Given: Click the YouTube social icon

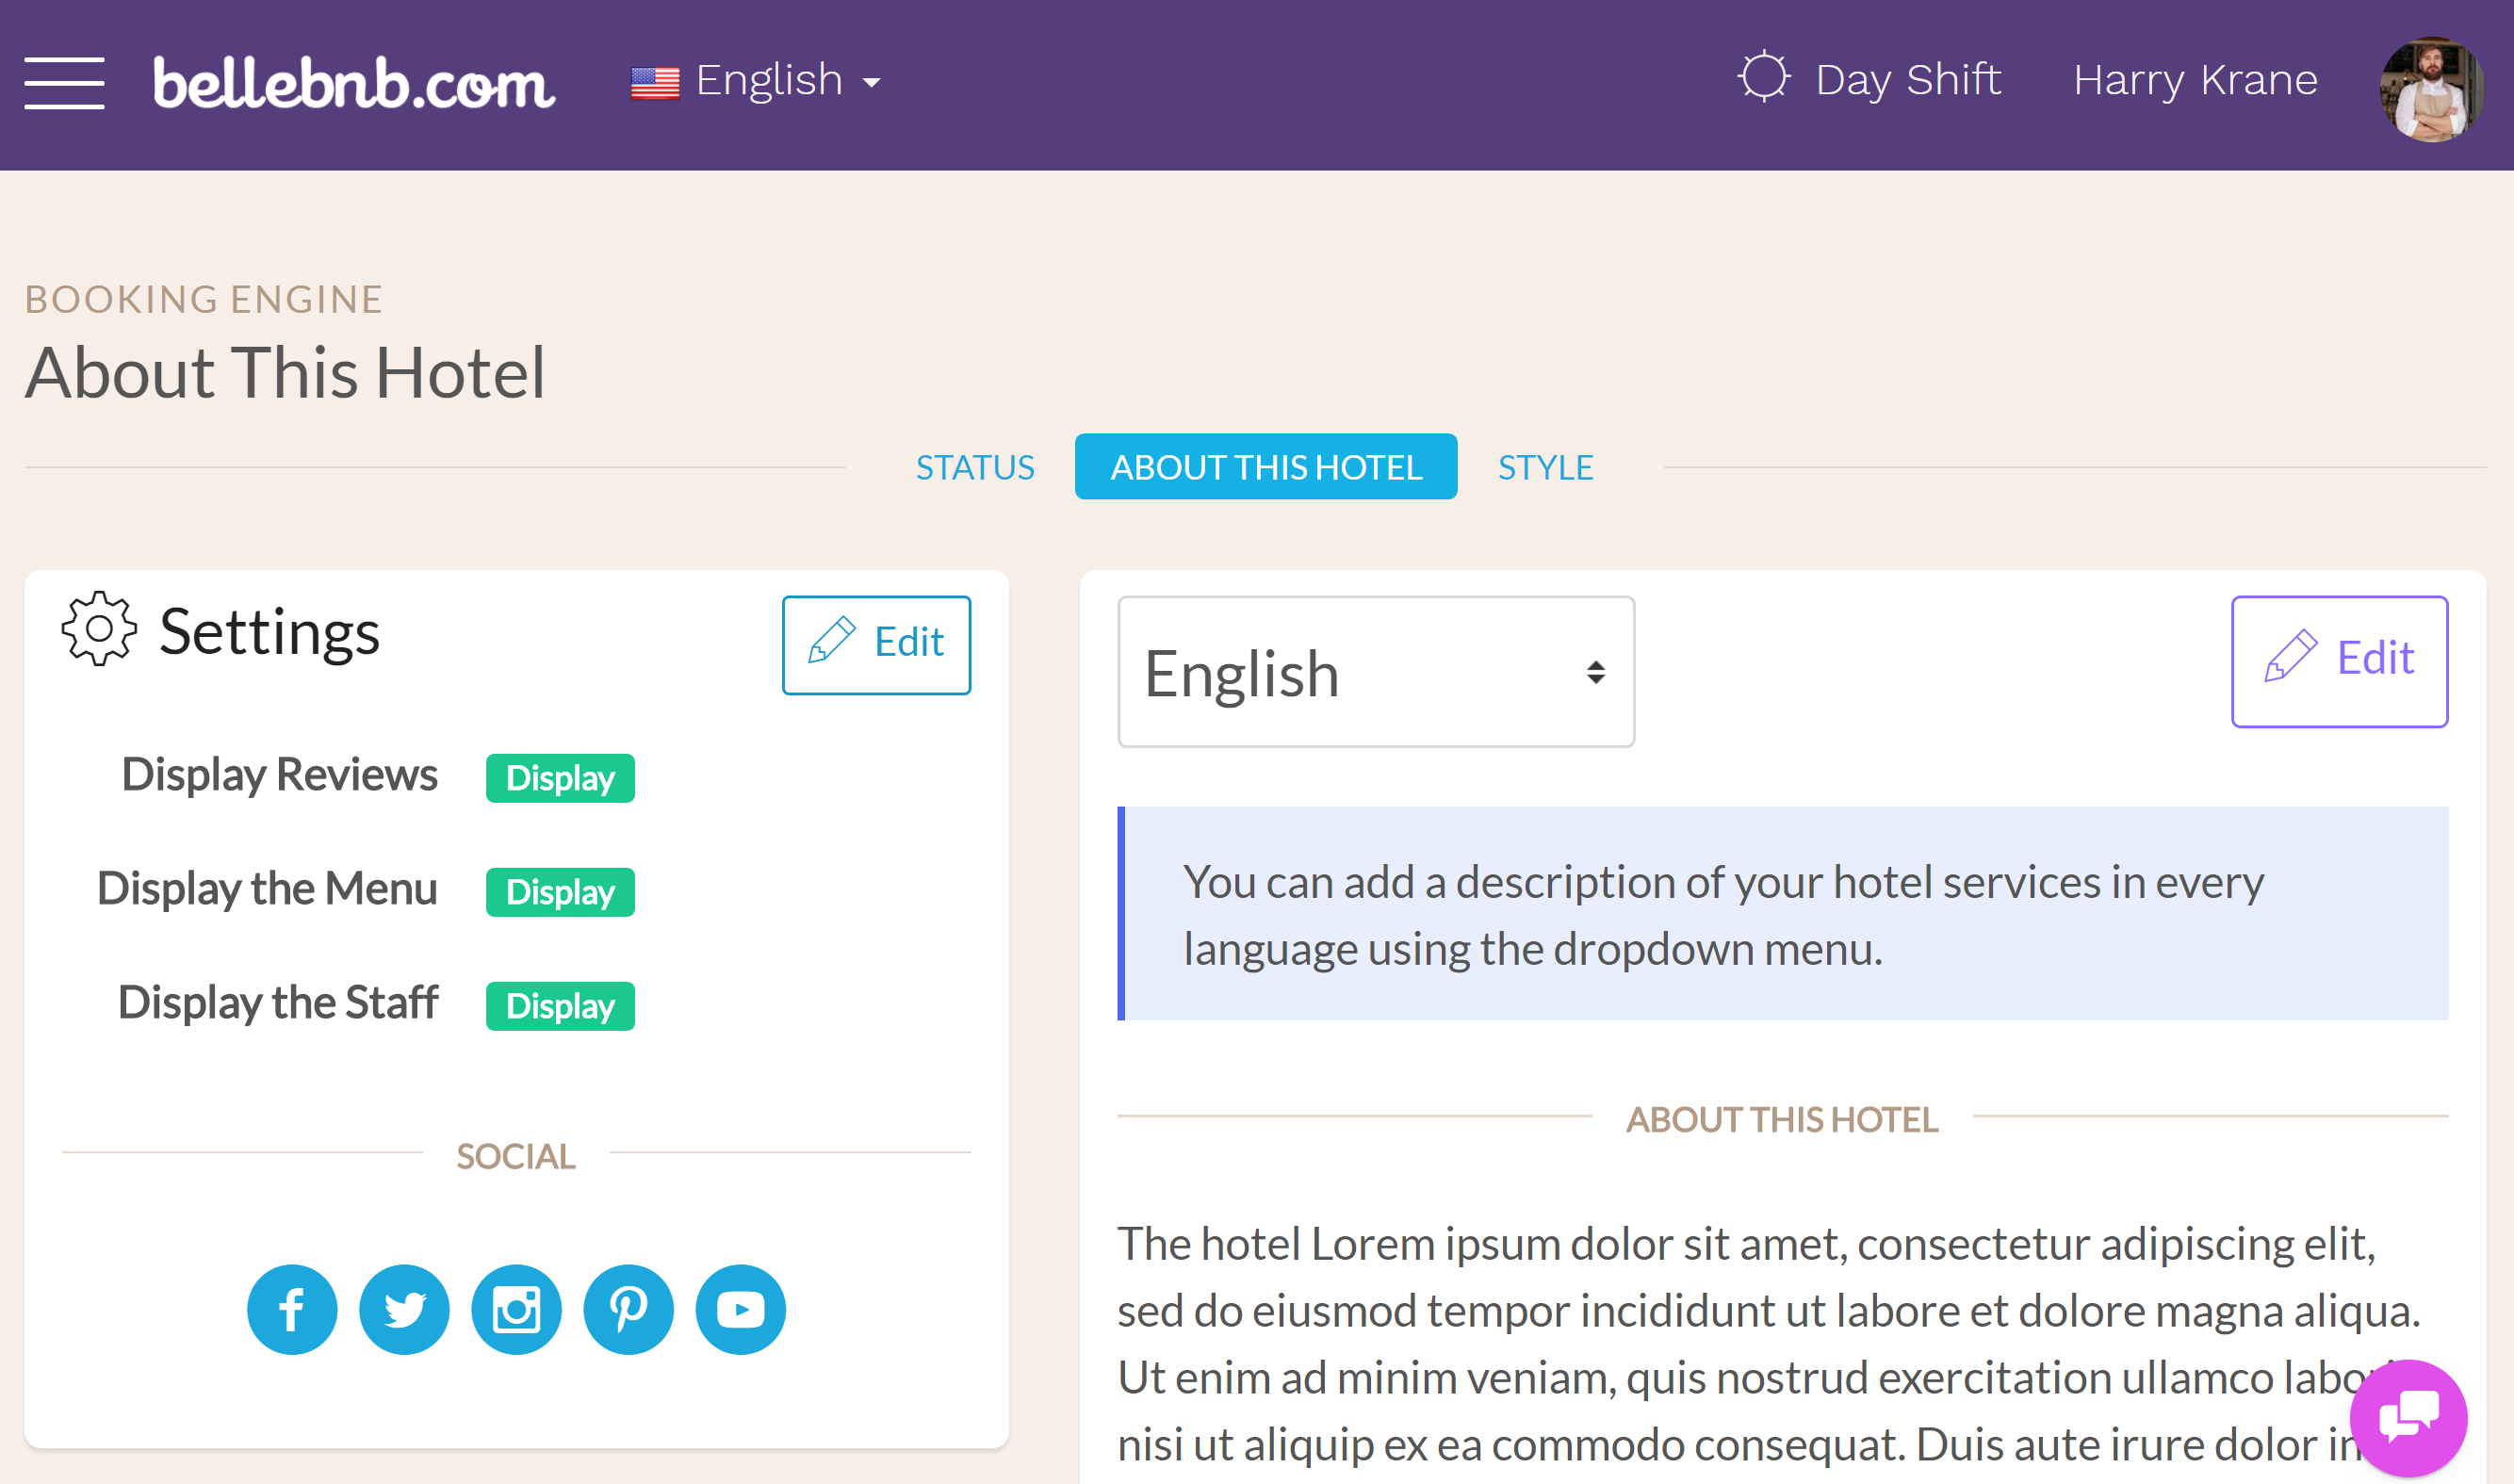Looking at the screenshot, I should click(742, 1308).
